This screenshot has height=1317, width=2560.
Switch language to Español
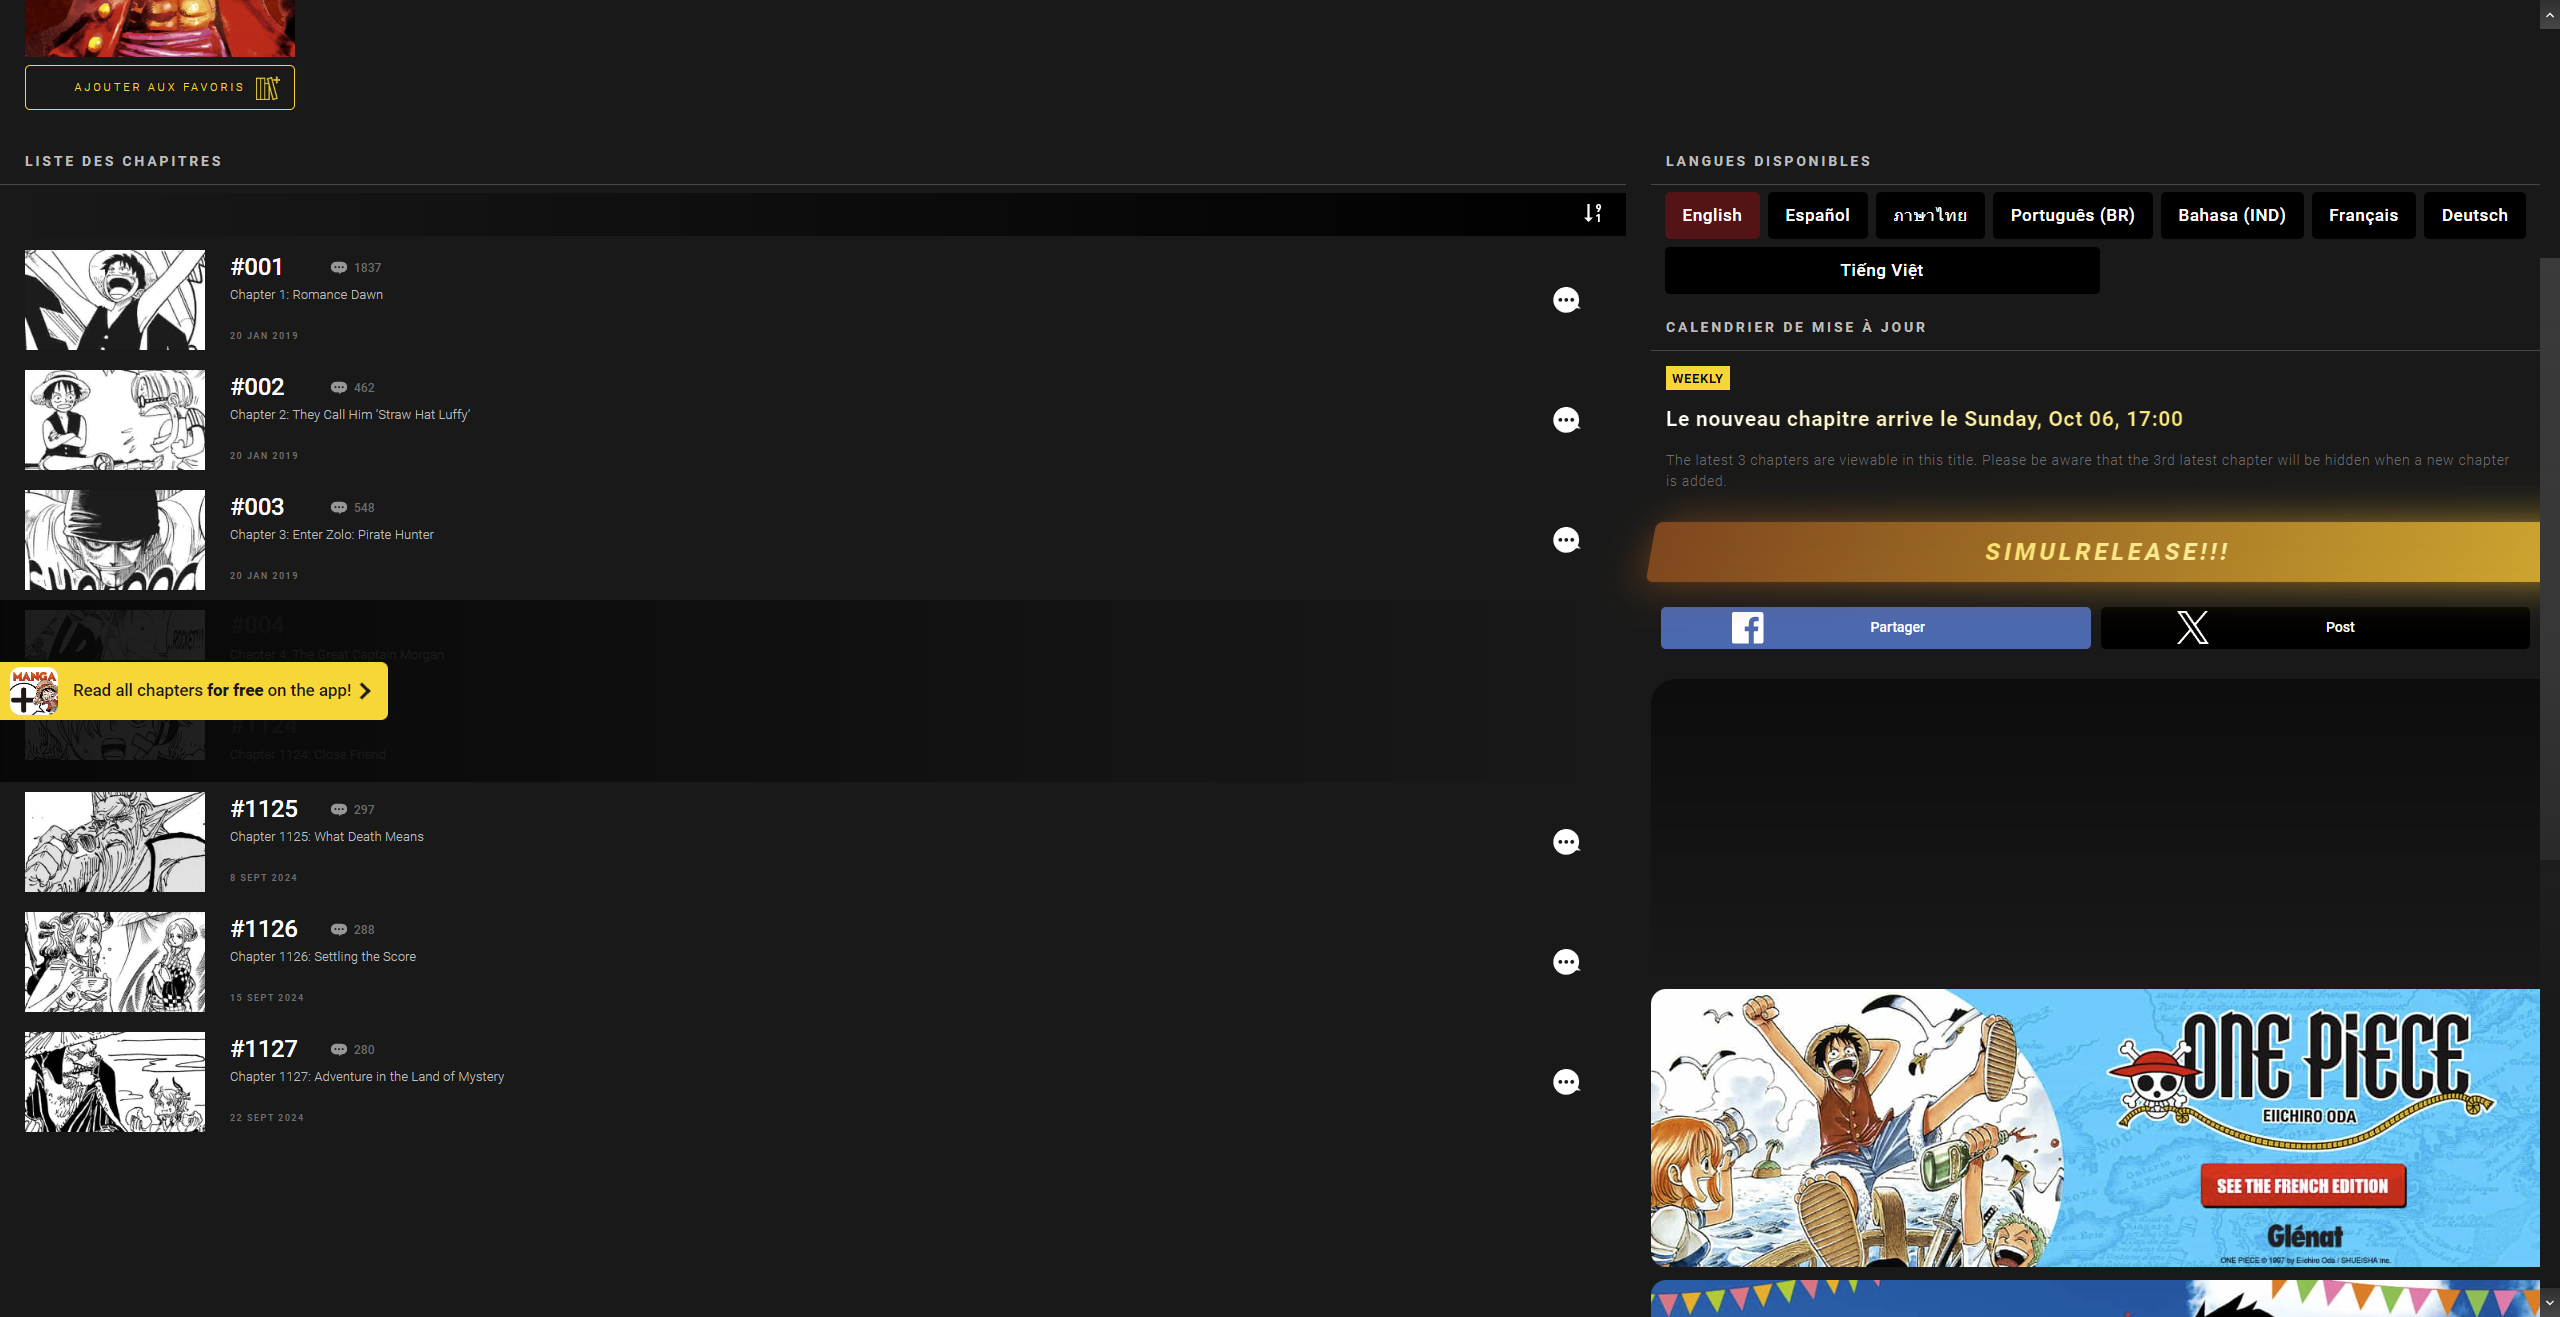pos(1817,215)
